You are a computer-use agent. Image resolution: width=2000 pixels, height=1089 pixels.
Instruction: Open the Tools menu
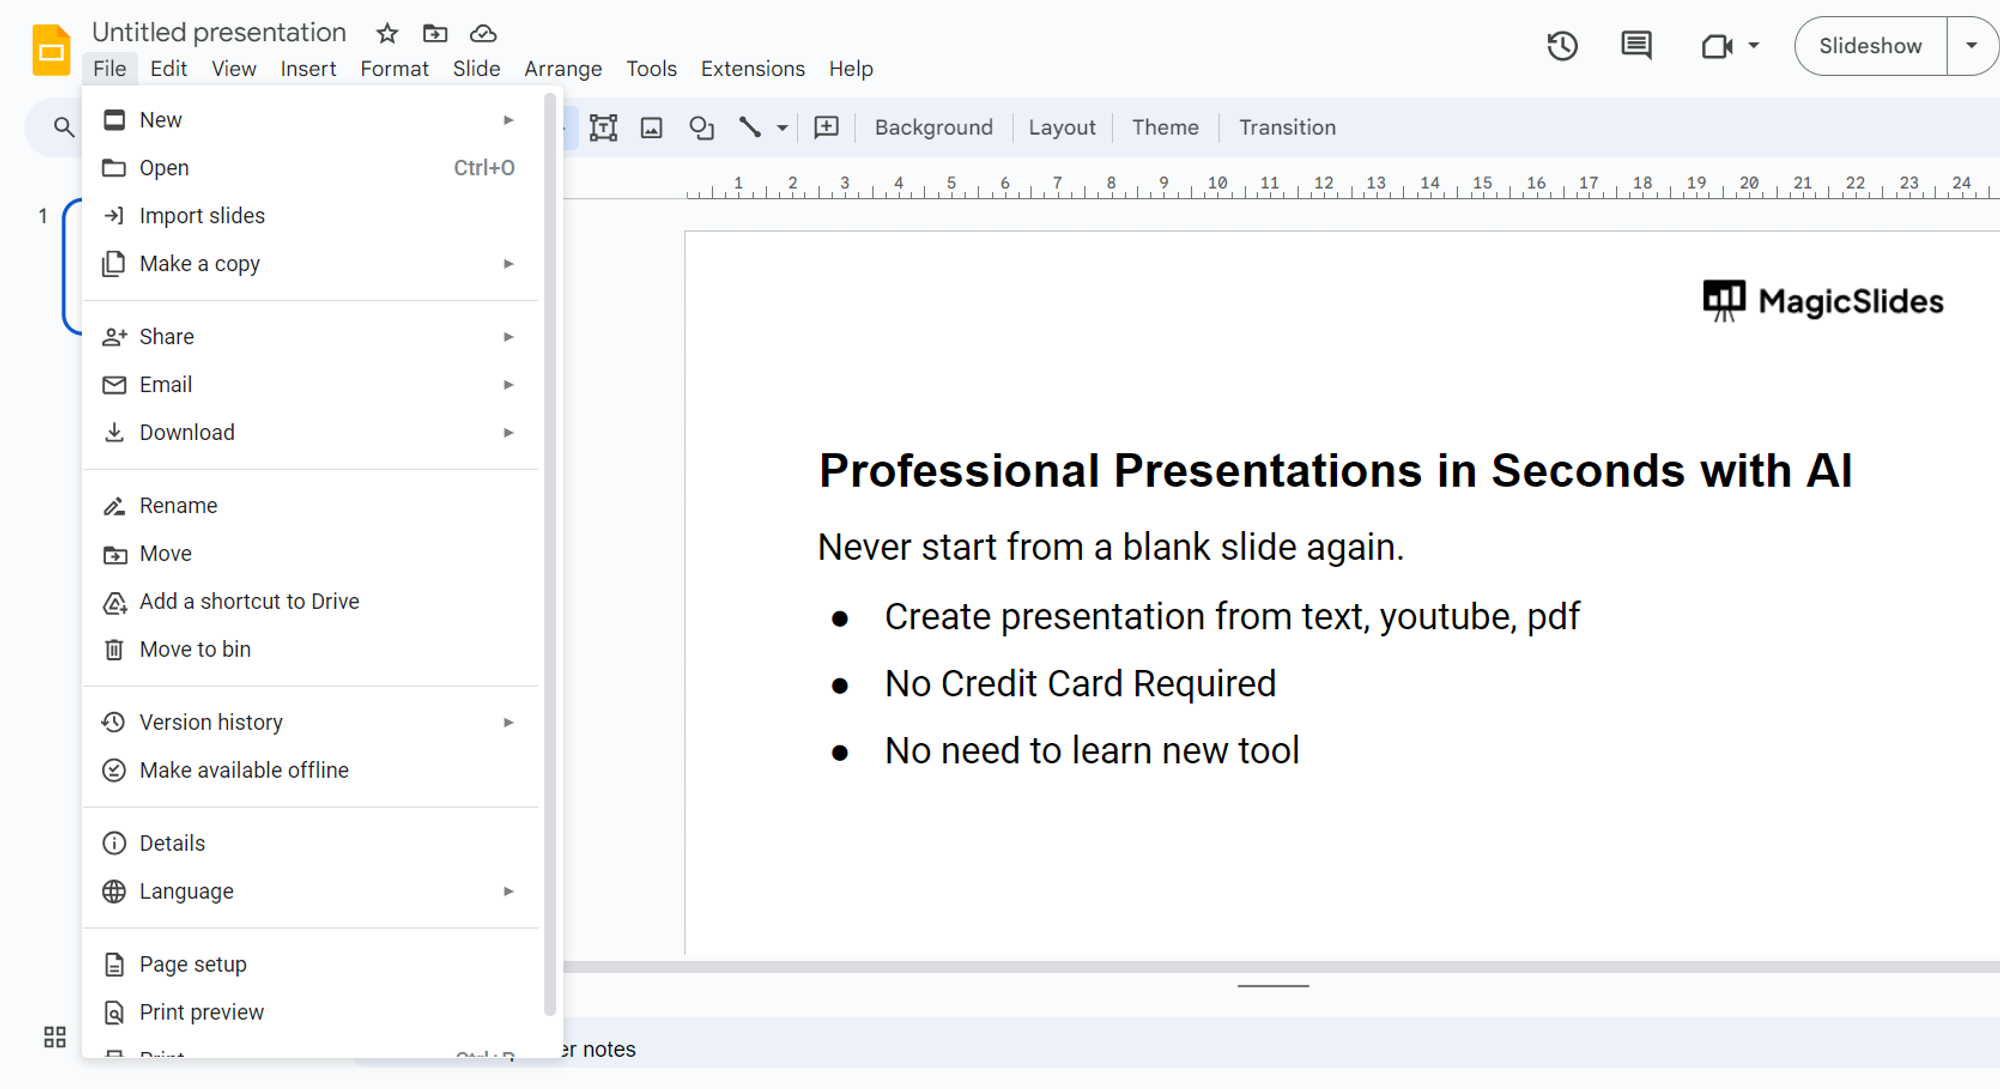click(x=651, y=69)
